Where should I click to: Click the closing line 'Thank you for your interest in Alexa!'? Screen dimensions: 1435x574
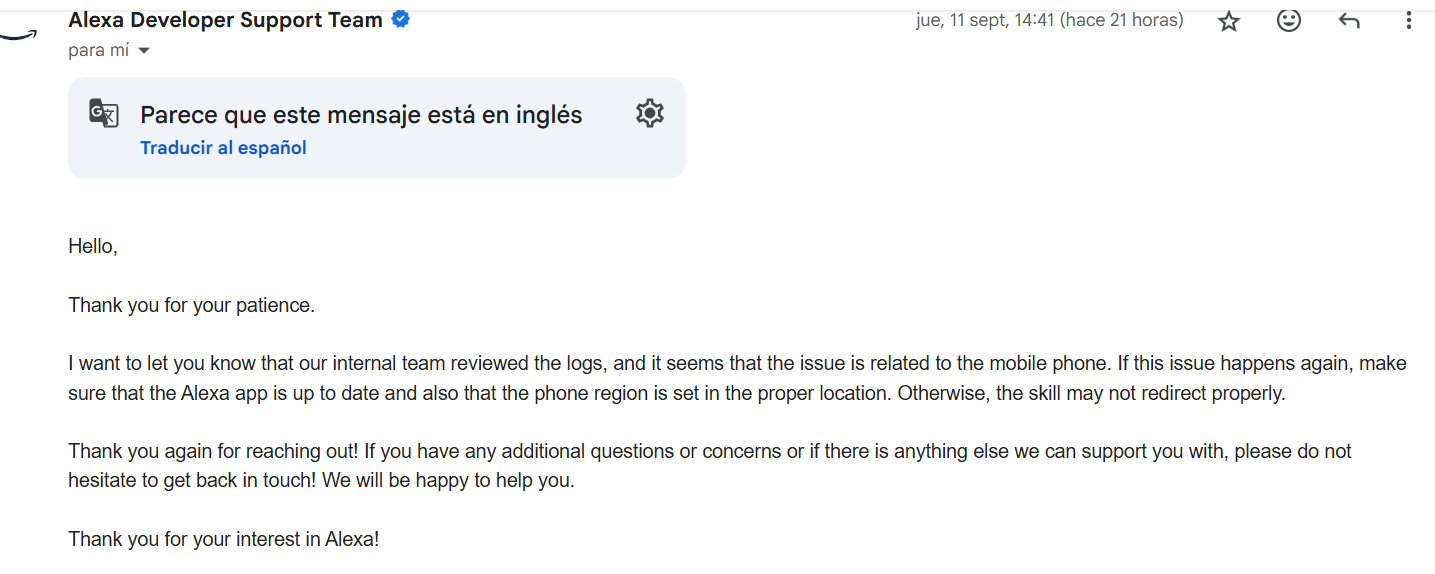223,539
